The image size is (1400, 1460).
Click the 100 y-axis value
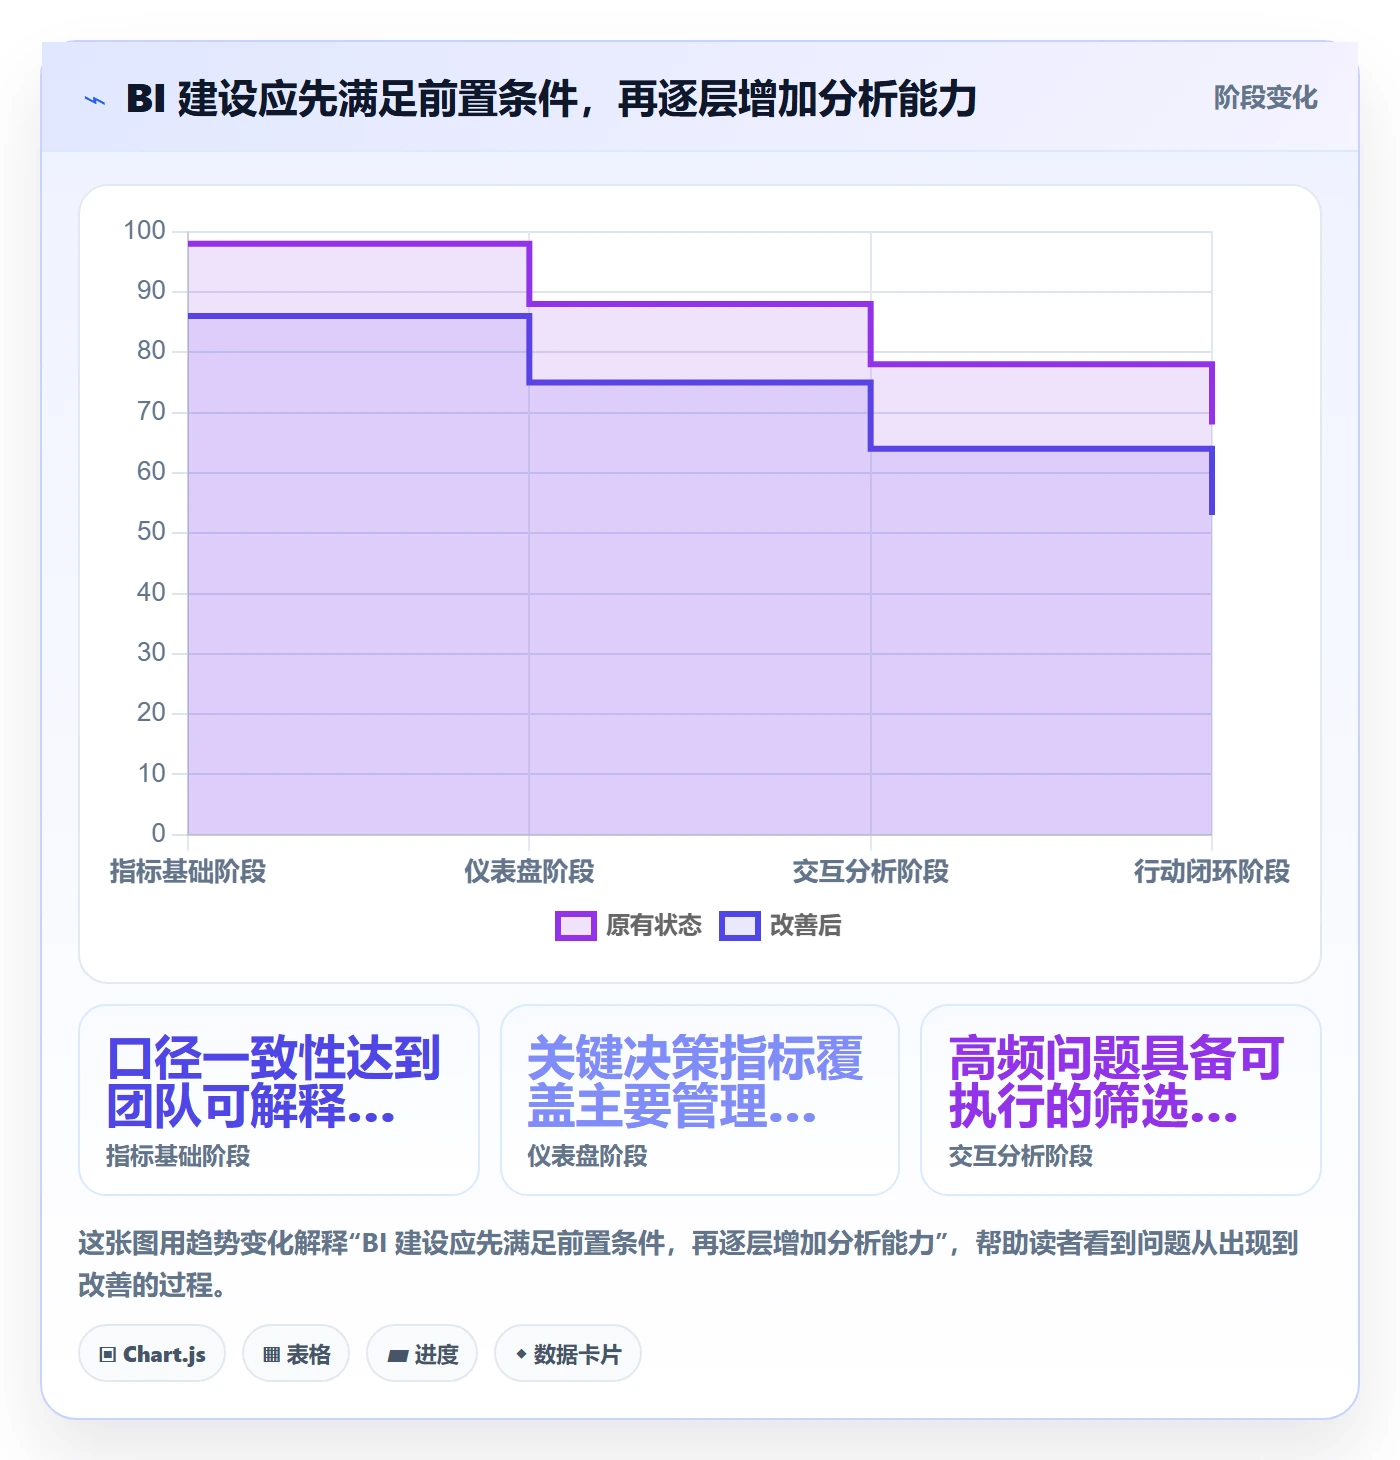pos(144,231)
